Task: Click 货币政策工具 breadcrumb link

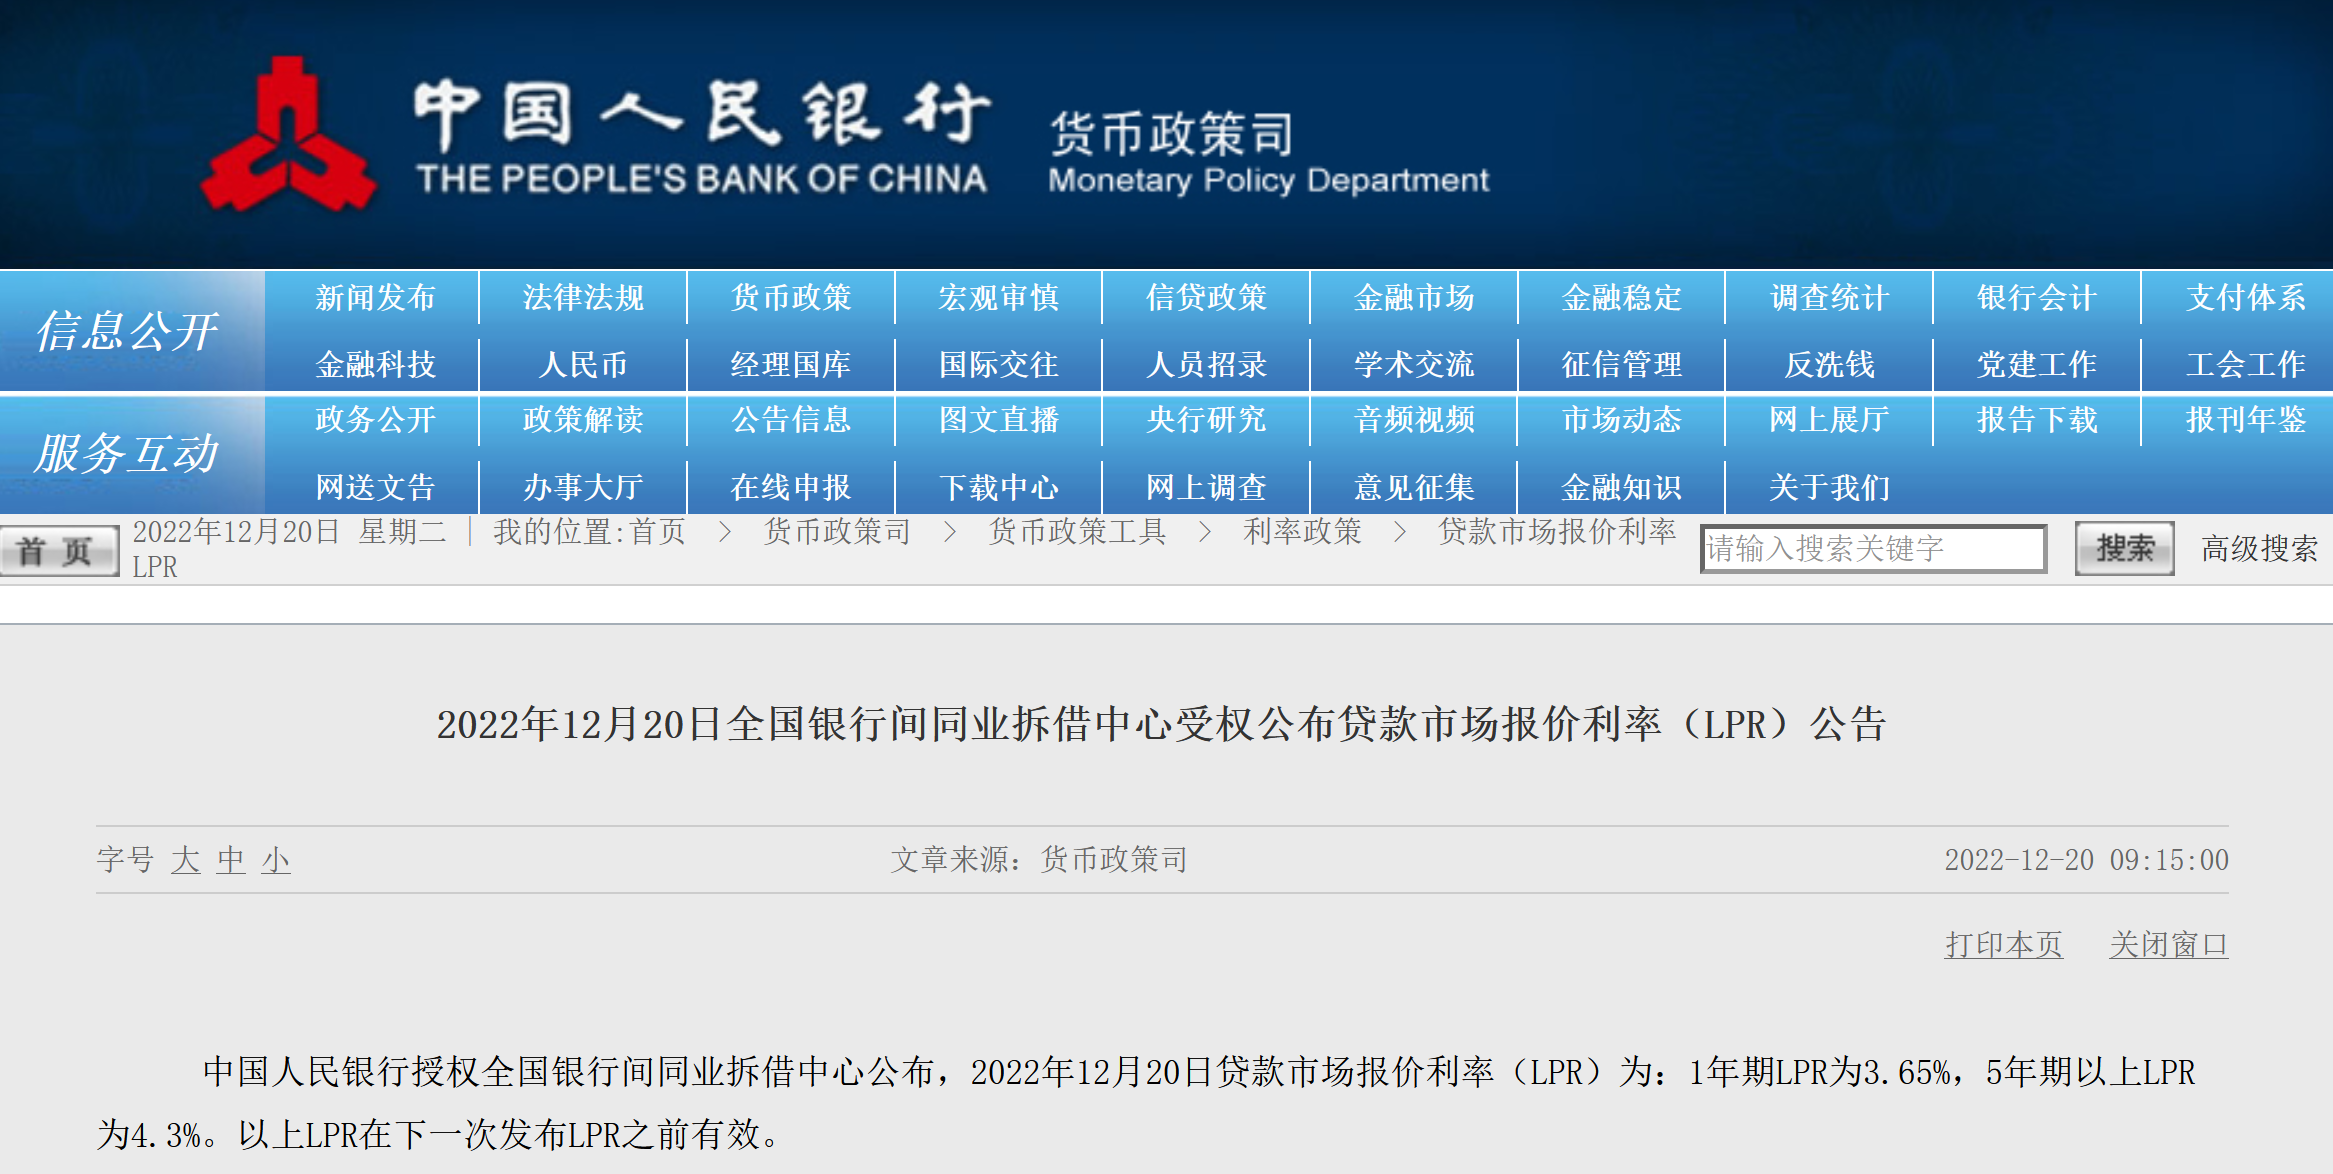Action: [1077, 532]
